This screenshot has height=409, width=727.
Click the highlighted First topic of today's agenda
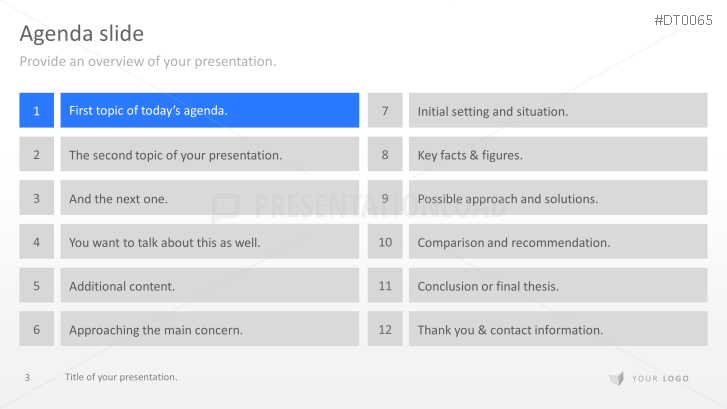209,110
